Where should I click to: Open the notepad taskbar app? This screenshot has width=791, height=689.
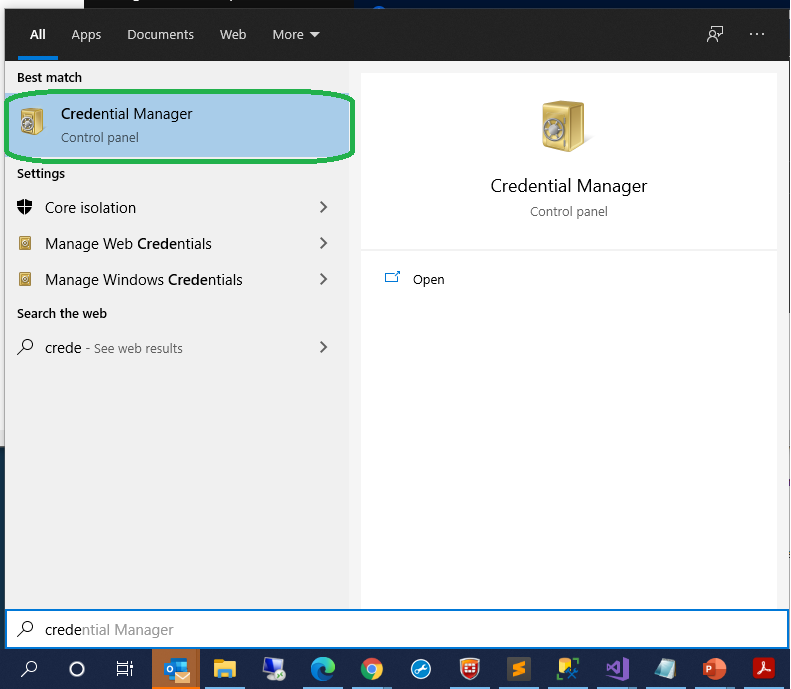(x=665, y=669)
